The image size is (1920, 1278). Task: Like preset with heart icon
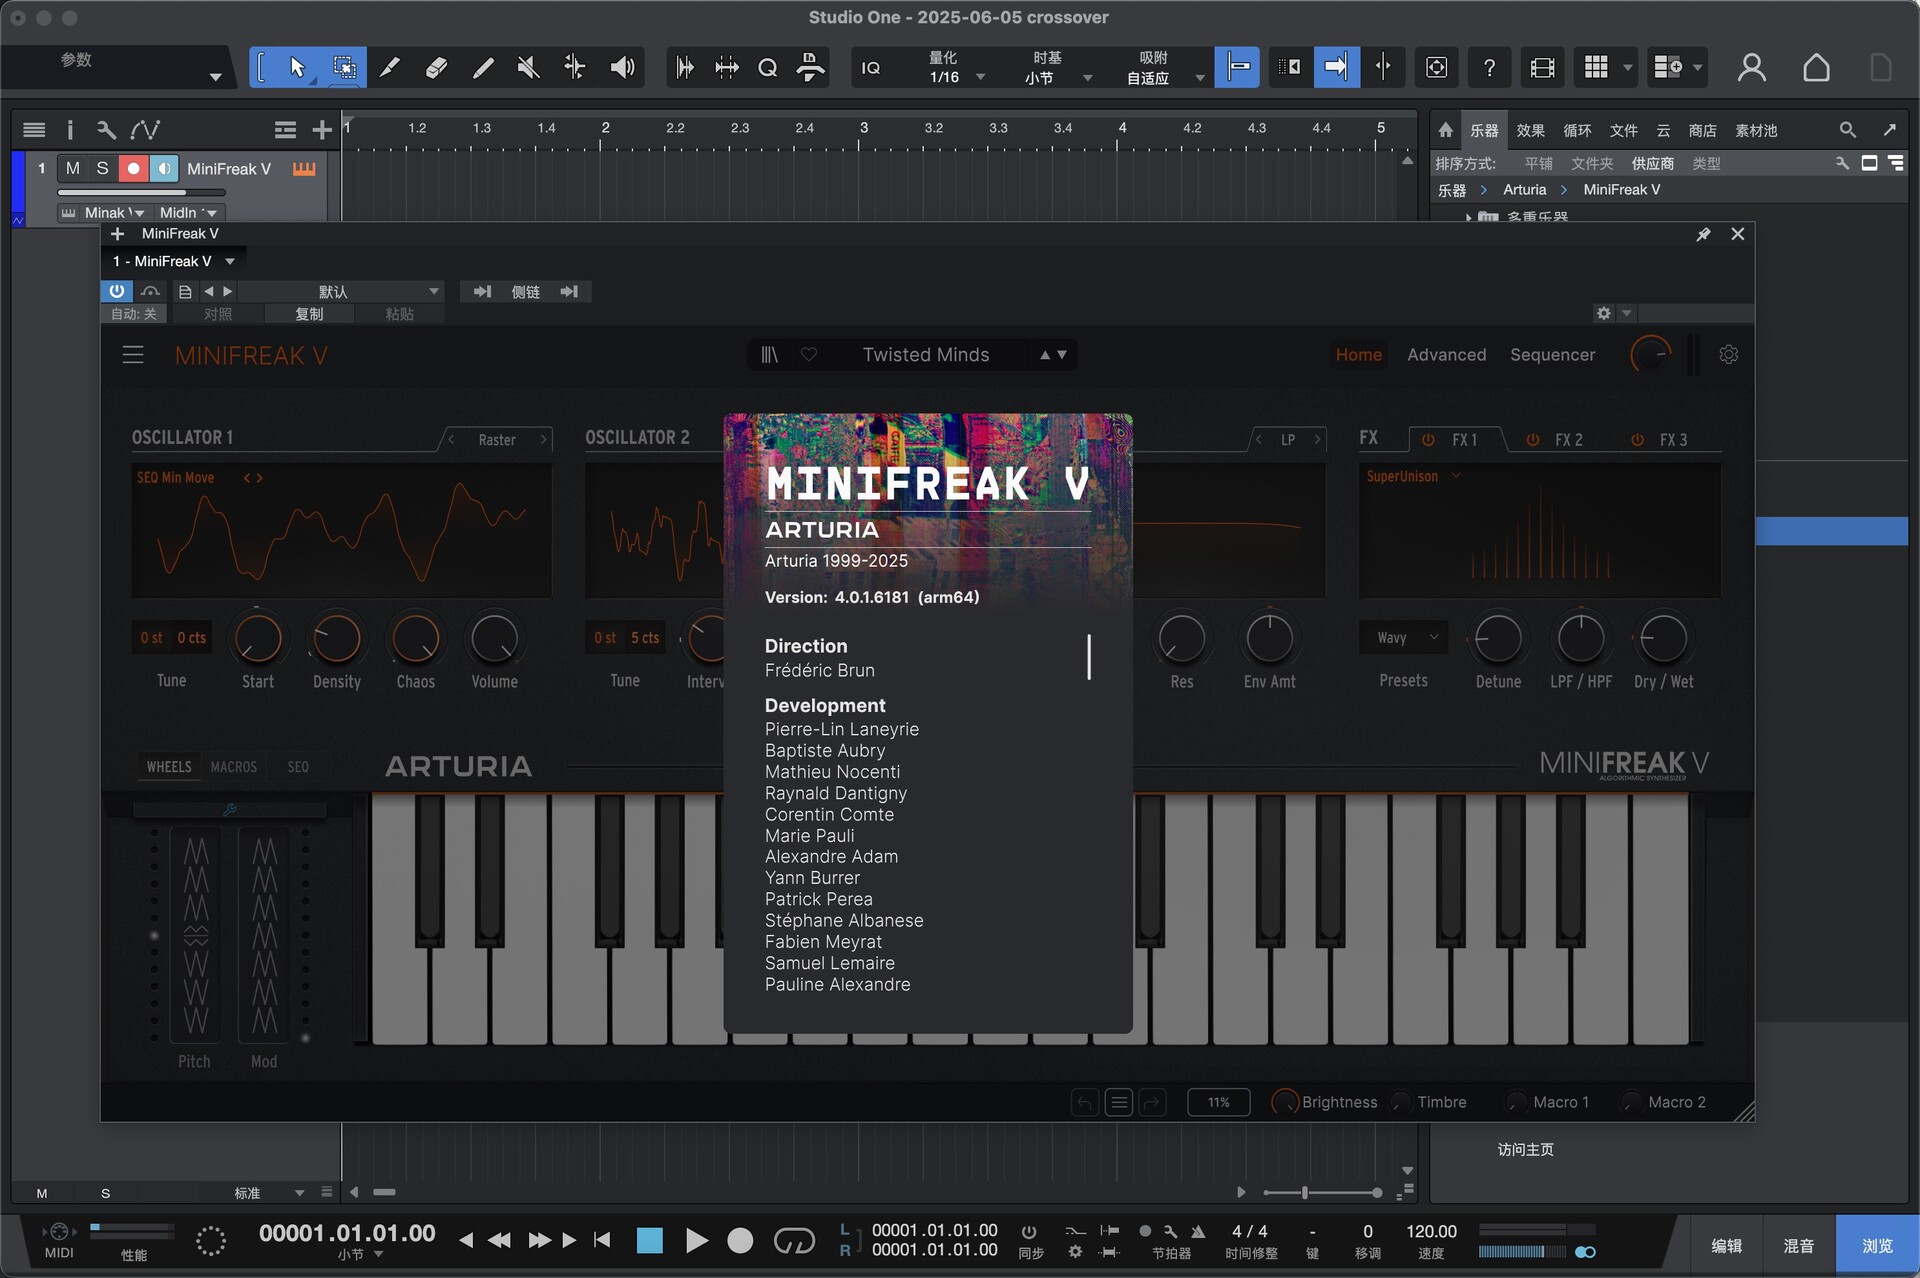point(809,355)
